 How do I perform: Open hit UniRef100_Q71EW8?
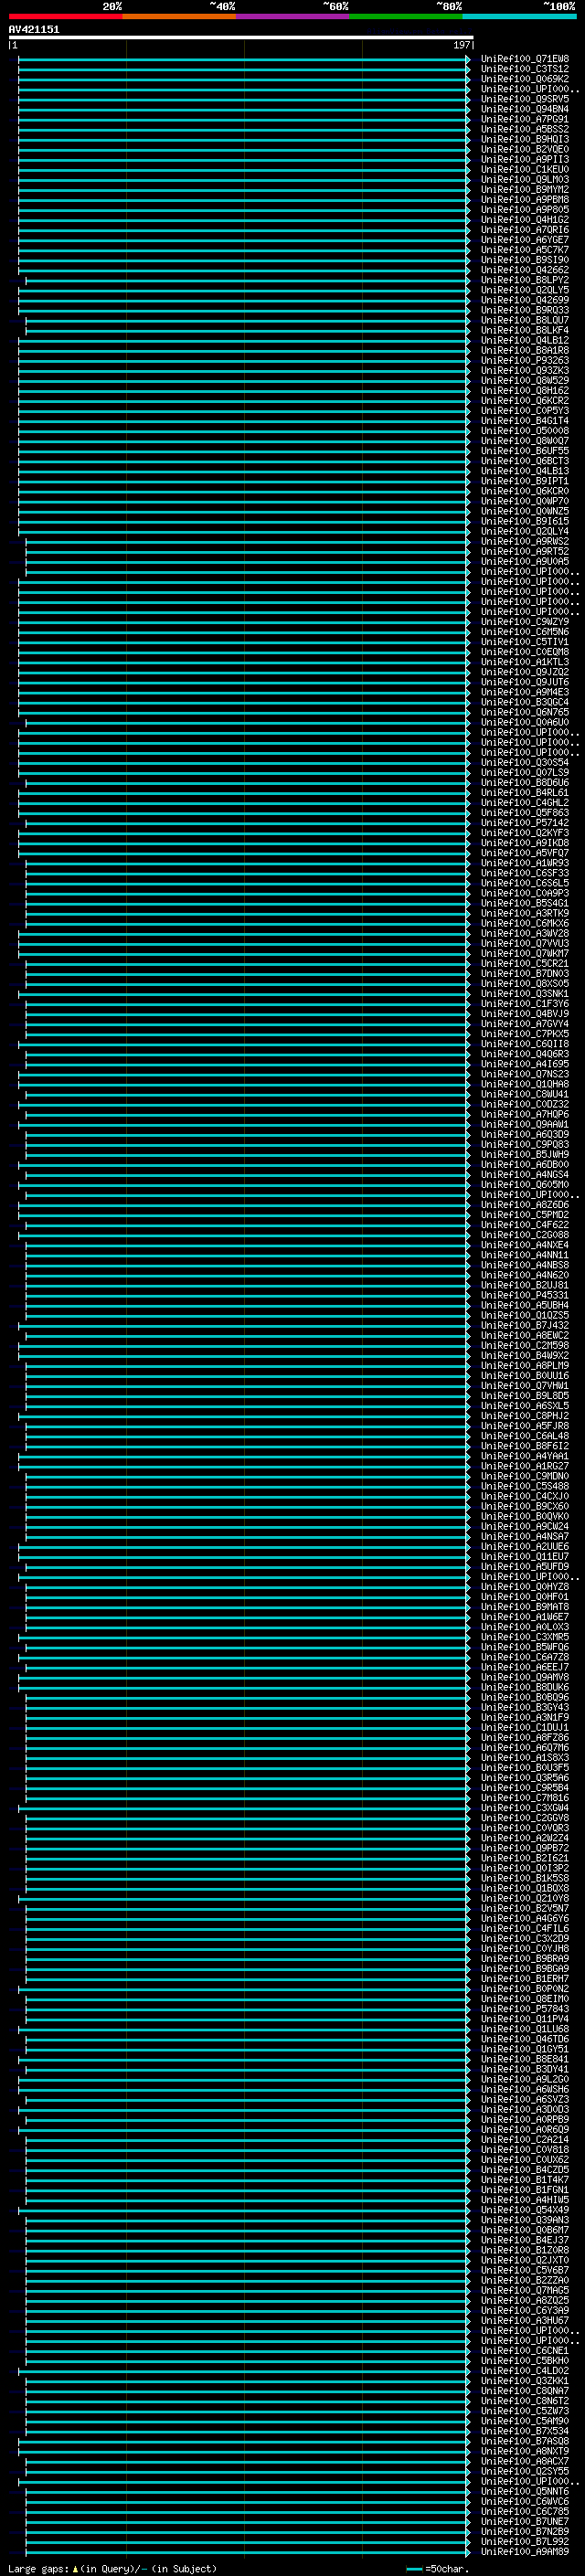tap(525, 59)
